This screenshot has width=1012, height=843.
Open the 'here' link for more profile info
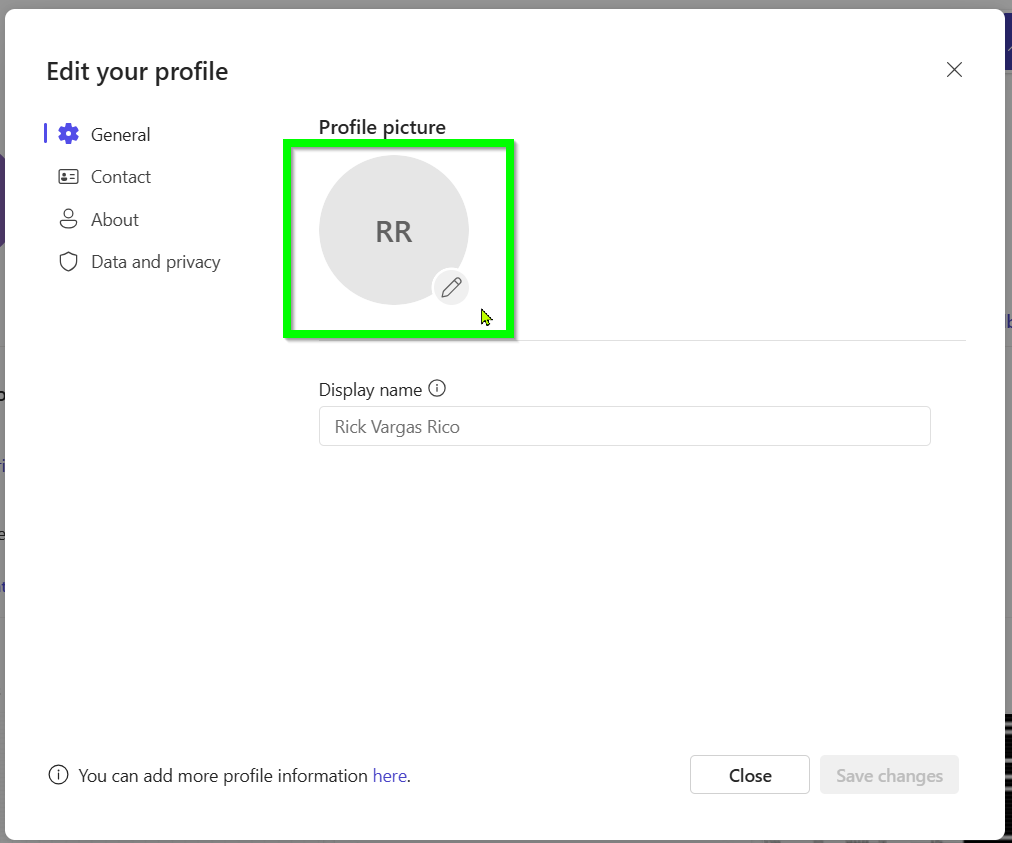click(x=389, y=775)
